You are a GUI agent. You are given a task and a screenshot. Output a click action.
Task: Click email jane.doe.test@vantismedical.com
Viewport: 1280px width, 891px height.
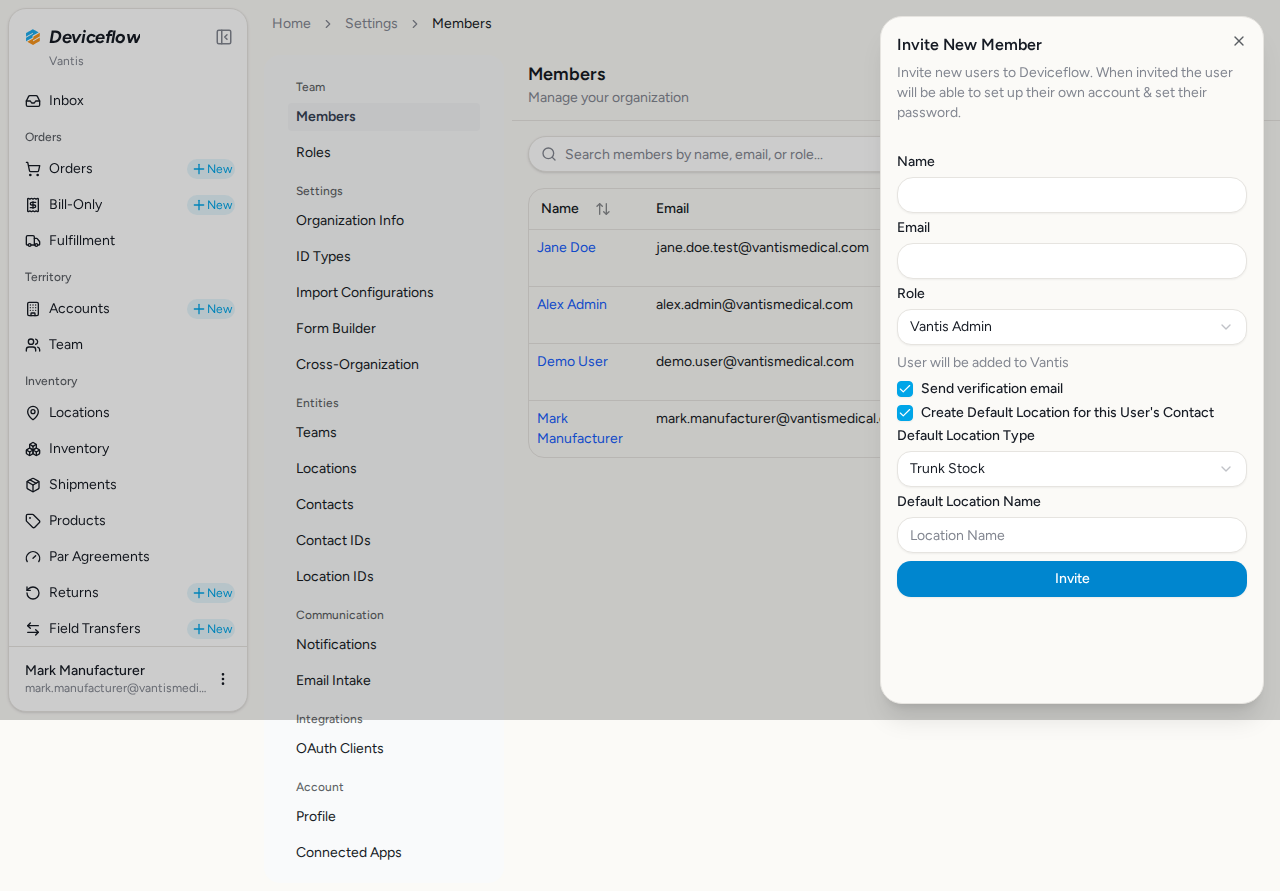pos(762,248)
